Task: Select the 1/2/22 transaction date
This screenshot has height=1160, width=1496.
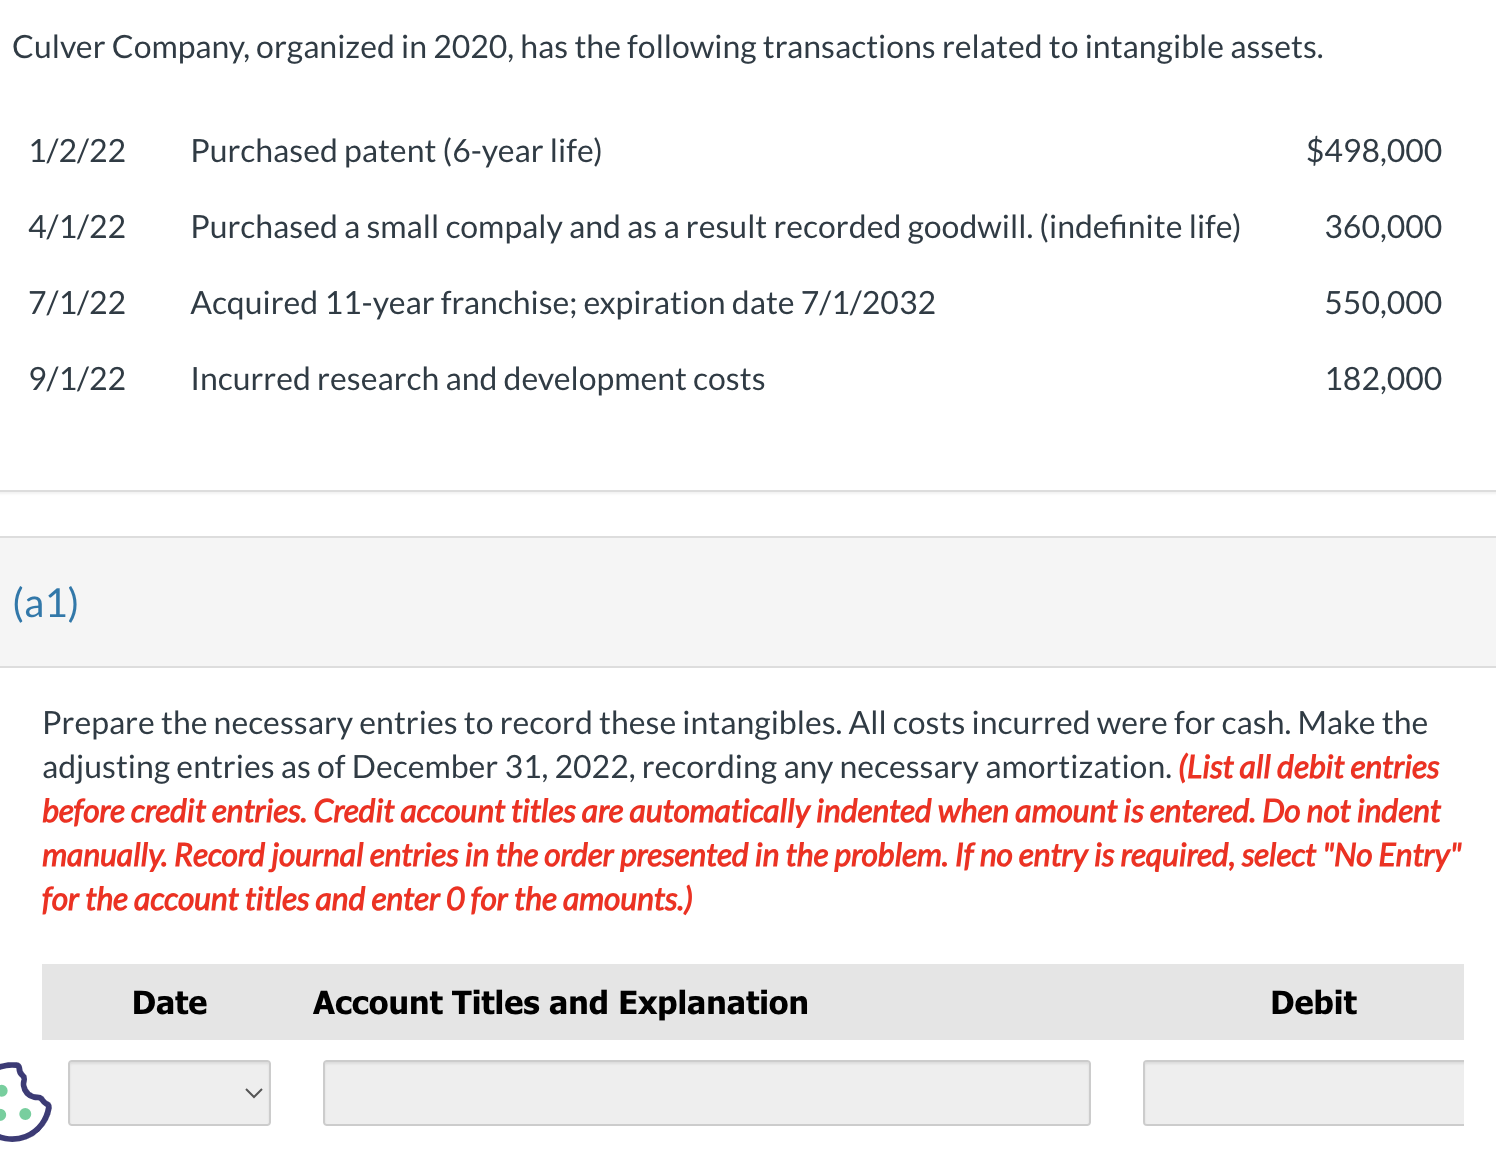Action: point(77,151)
